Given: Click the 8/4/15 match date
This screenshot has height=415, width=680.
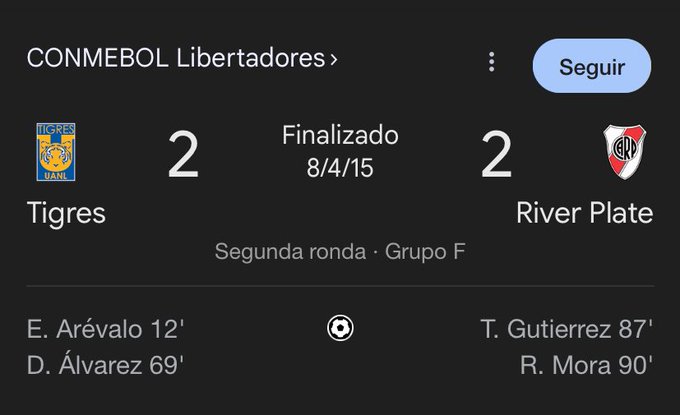Looking at the screenshot, I should click(x=340, y=168).
